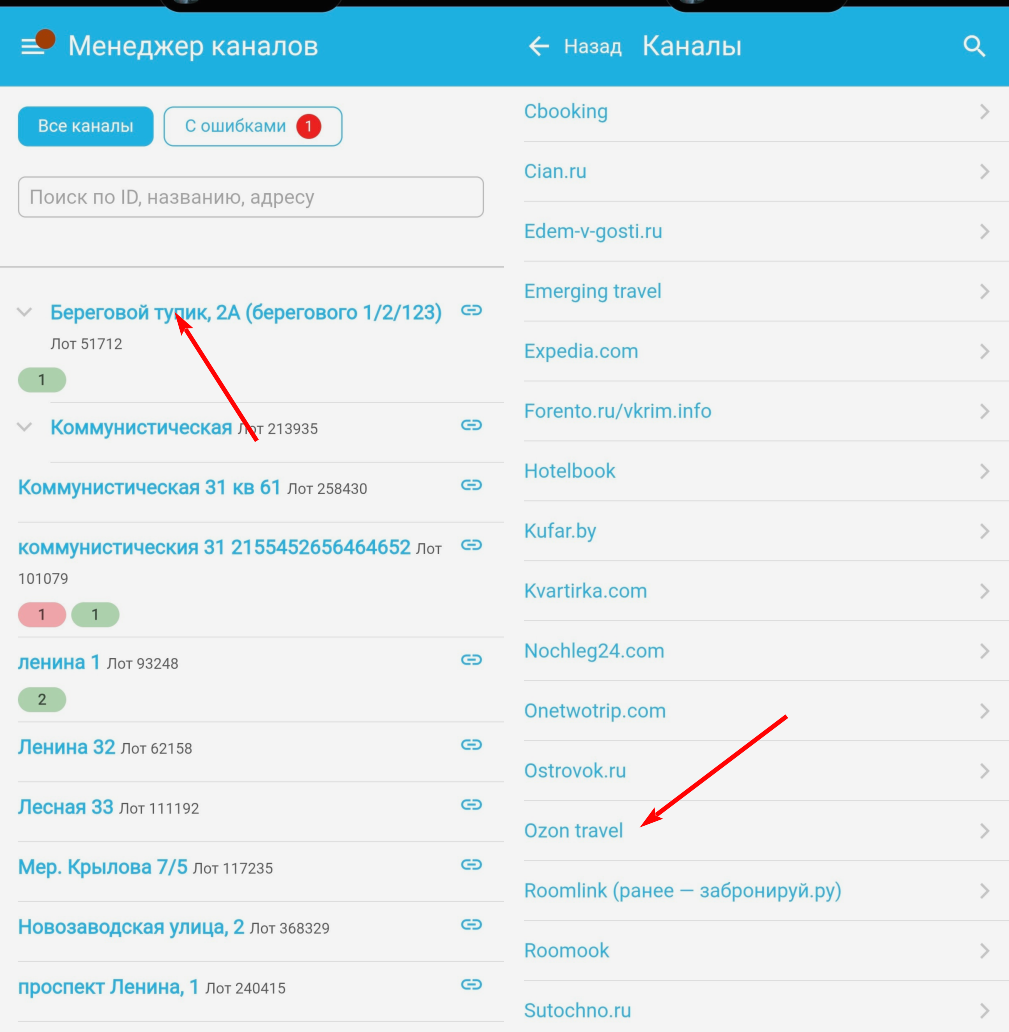Tap green badge 2 under ленина 1
This screenshot has height=1032, width=1009.
tap(41, 700)
